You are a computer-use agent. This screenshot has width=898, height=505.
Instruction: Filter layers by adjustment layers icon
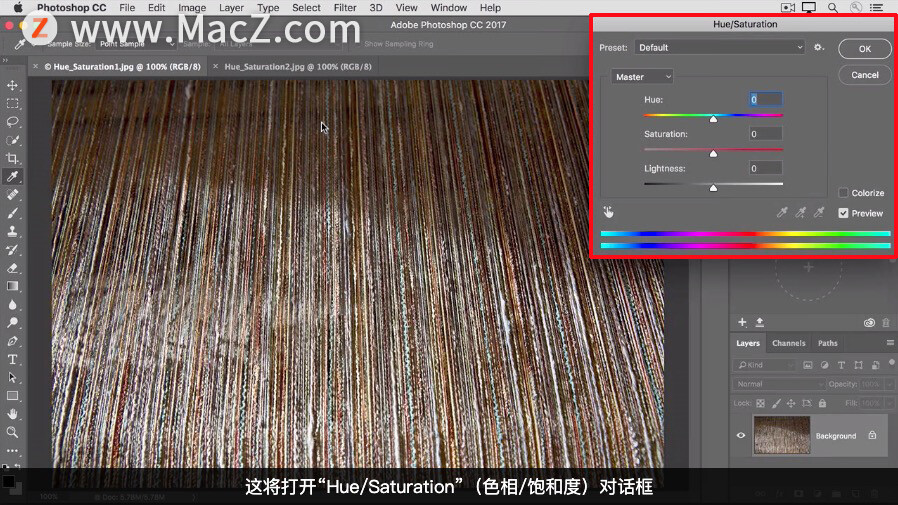tap(825, 365)
